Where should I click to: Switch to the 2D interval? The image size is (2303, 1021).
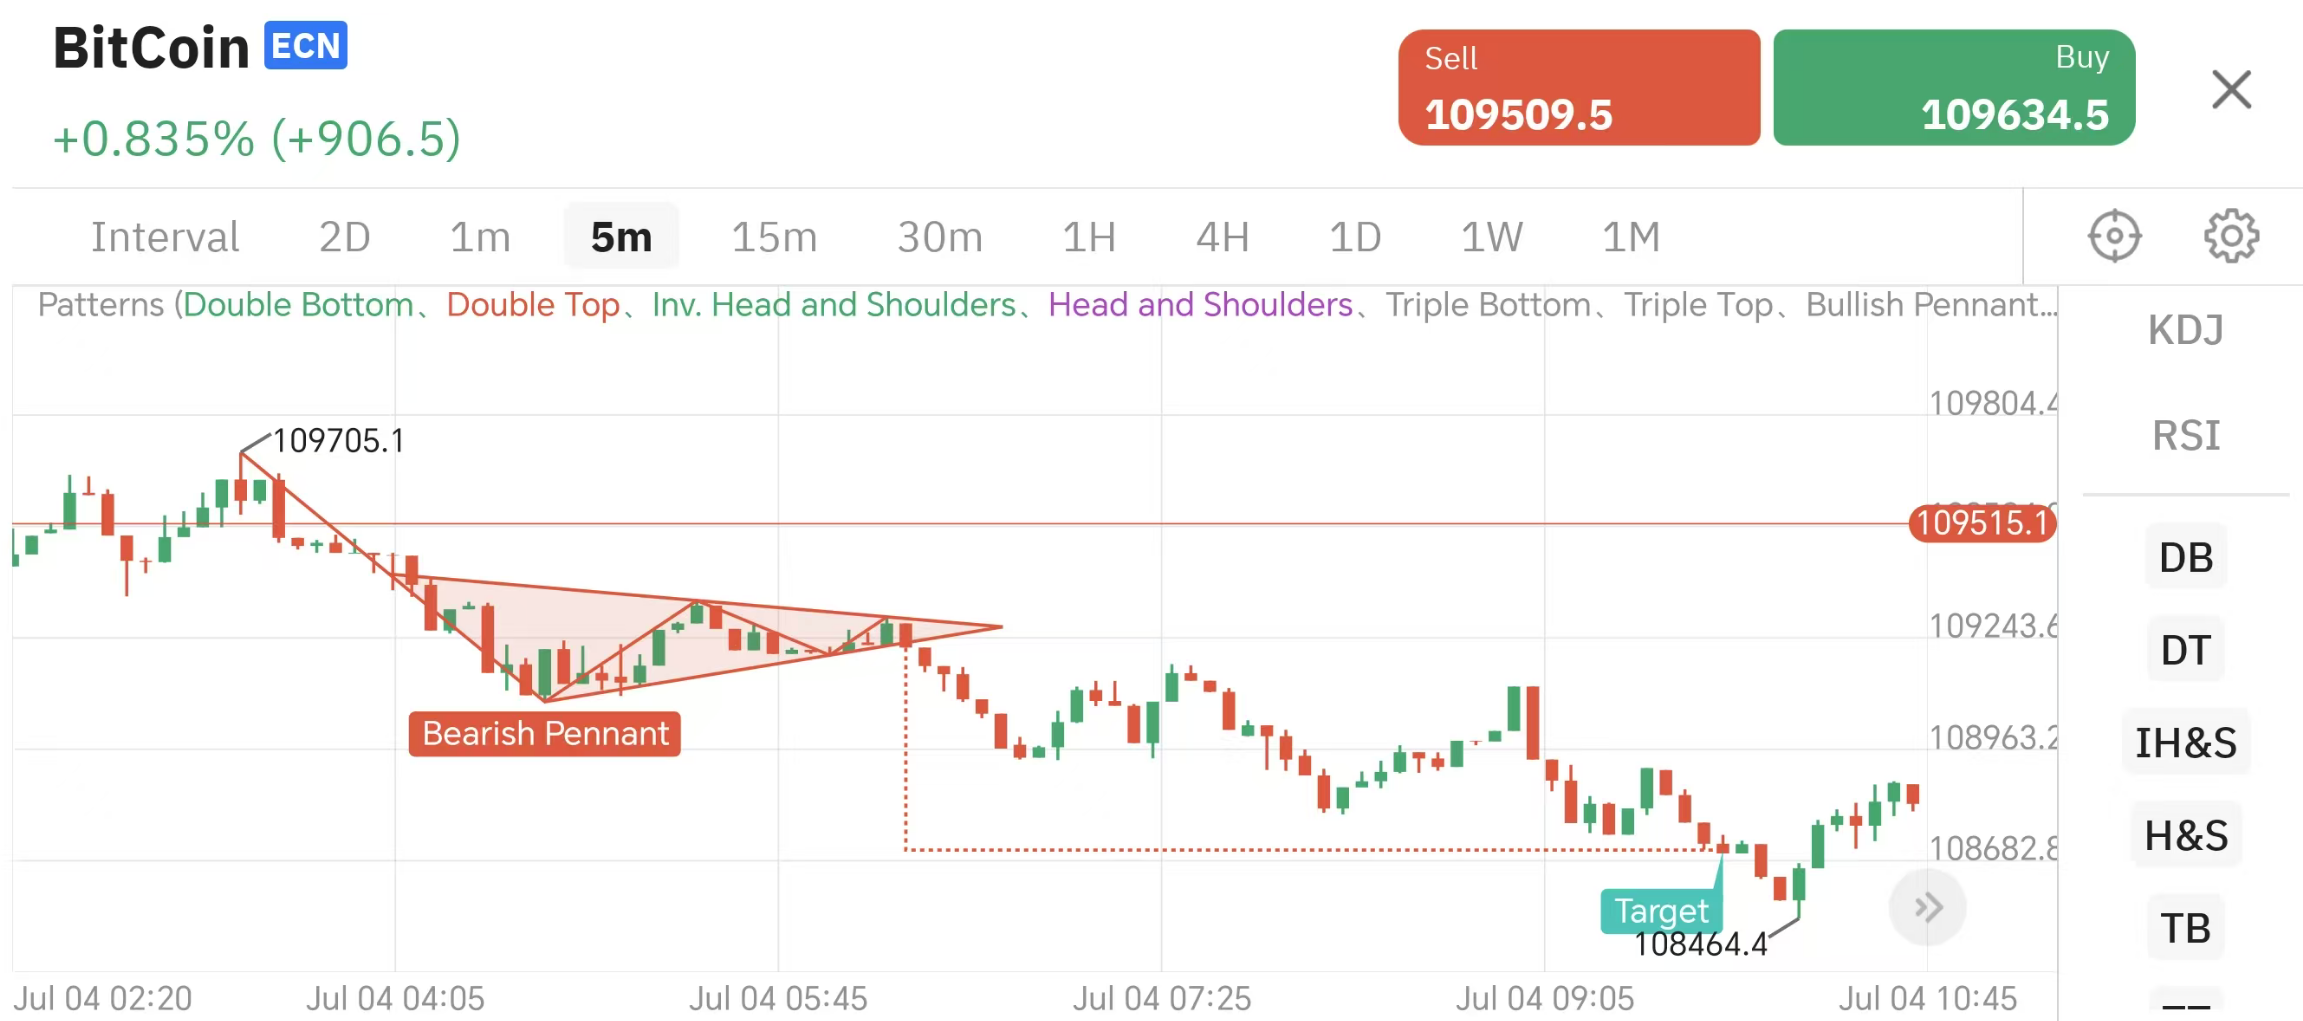pos(344,238)
